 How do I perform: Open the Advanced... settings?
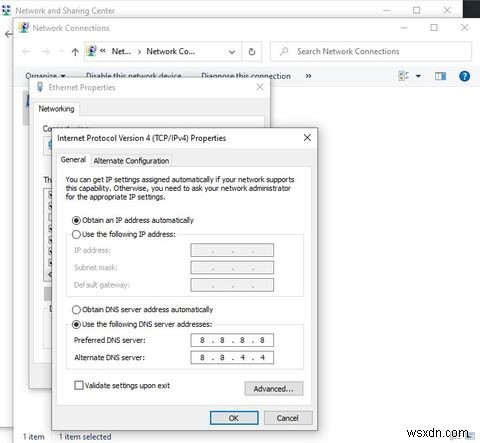pos(274,389)
